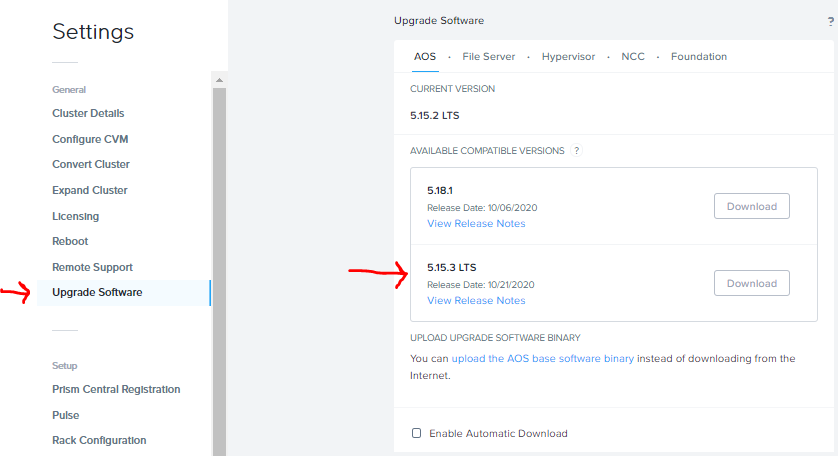Image resolution: width=838 pixels, height=456 pixels.
Task: Click upload the AOS base software binary link
Action: pyautogui.click(x=542, y=359)
